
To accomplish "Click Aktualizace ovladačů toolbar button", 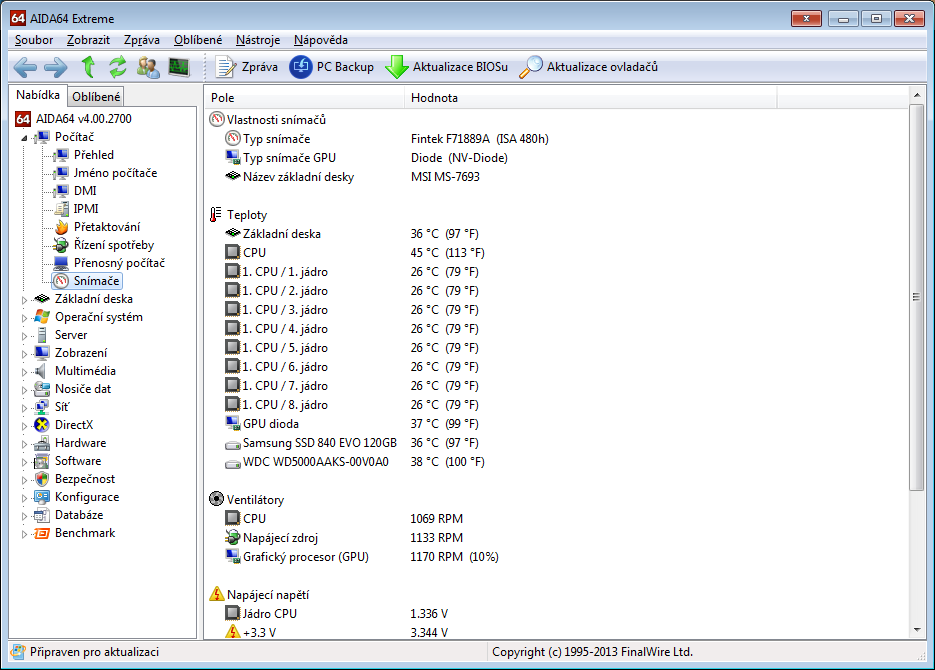I will coord(589,67).
